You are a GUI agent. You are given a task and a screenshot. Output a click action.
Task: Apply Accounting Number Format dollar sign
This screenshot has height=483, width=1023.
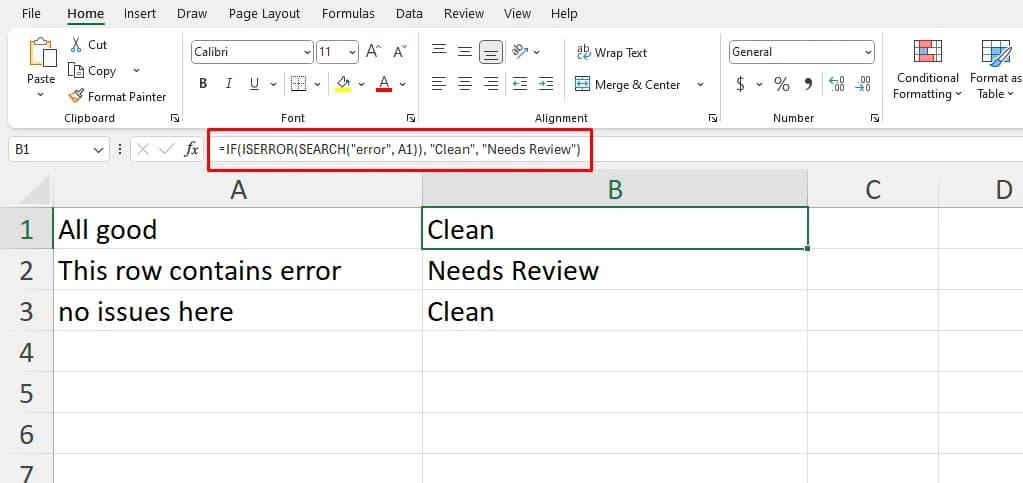click(740, 84)
